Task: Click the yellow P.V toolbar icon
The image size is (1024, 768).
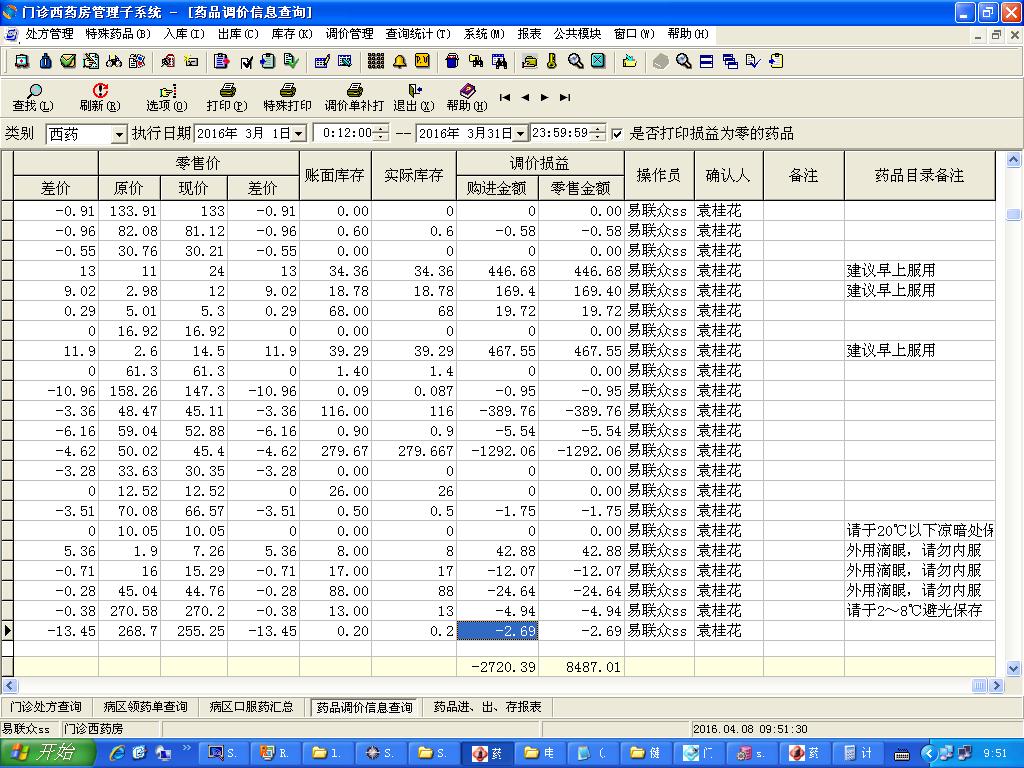Action: pos(423,61)
